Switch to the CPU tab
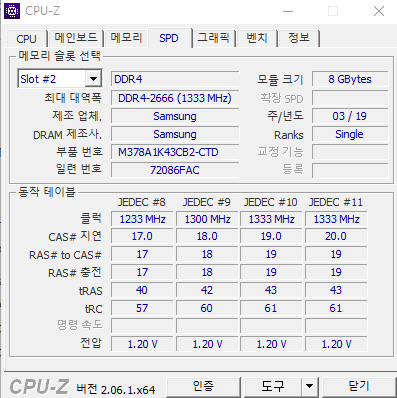The image size is (397, 398). click(x=26, y=38)
